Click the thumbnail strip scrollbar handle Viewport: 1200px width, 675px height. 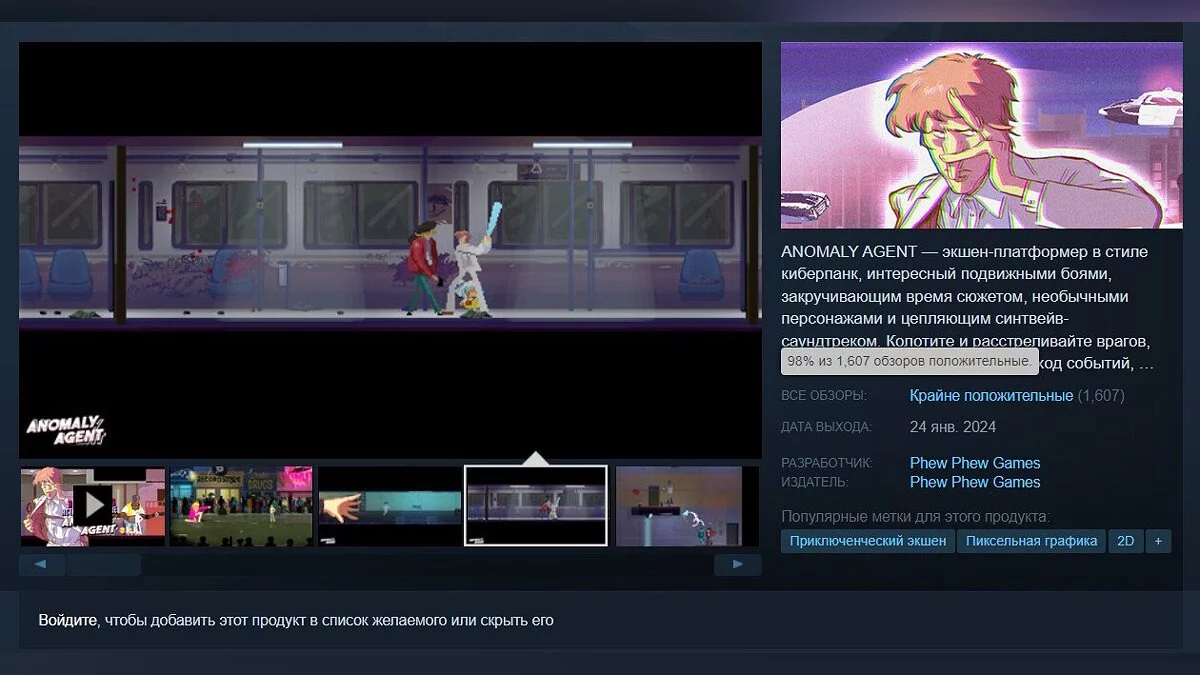click(104, 565)
